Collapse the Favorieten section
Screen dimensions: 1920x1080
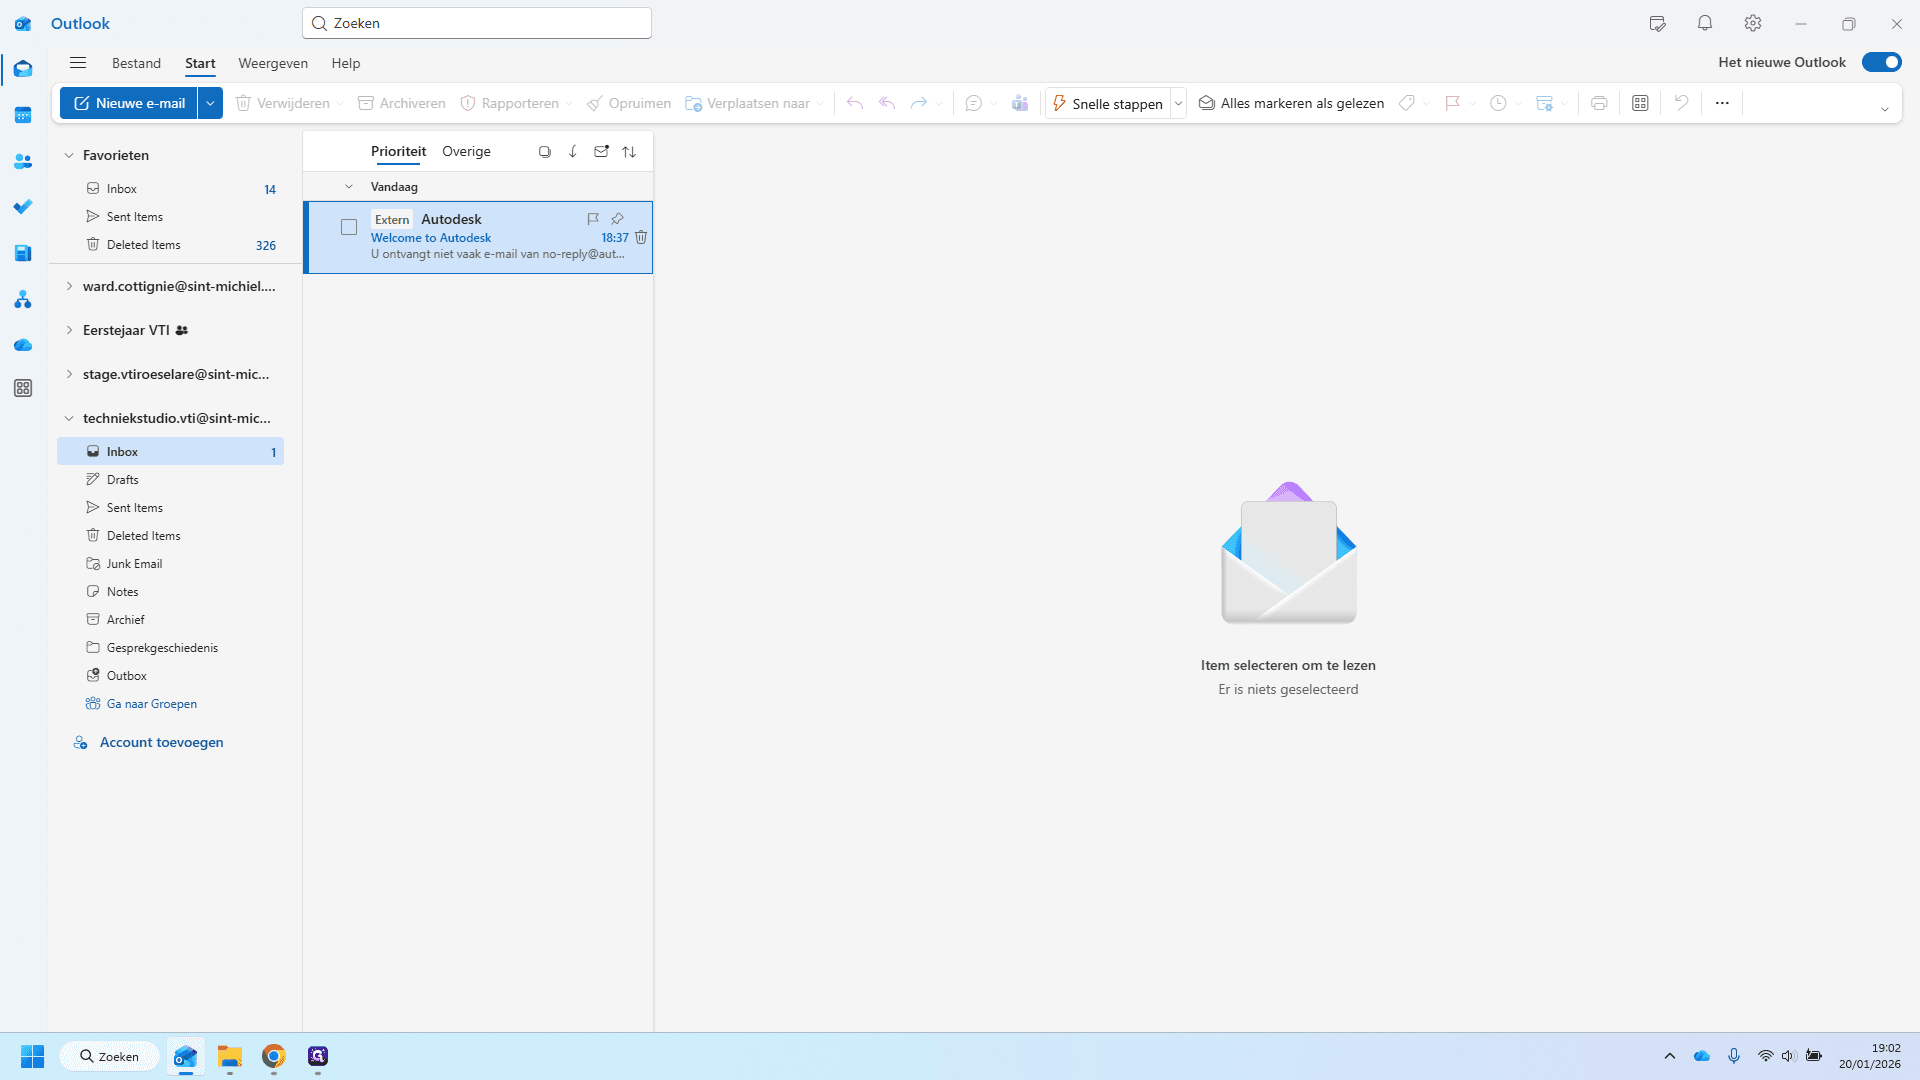(69, 155)
